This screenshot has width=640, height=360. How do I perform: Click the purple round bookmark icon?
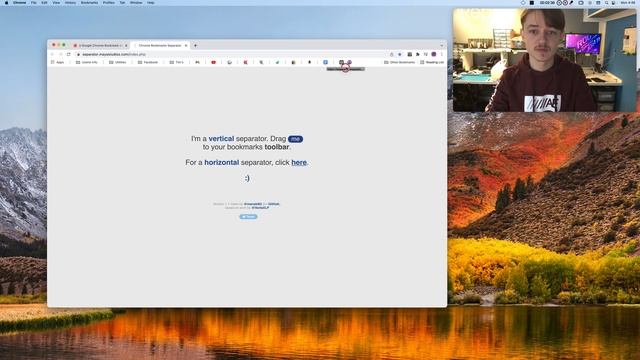click(x=349, y=62)
